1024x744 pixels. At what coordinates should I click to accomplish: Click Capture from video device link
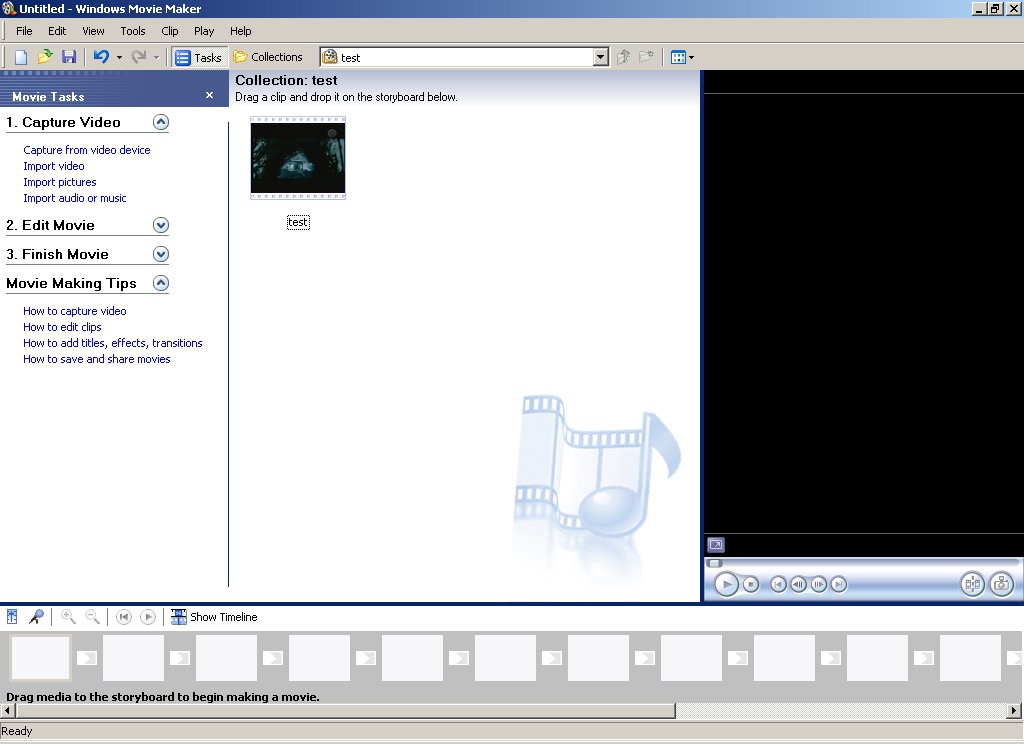87,150
